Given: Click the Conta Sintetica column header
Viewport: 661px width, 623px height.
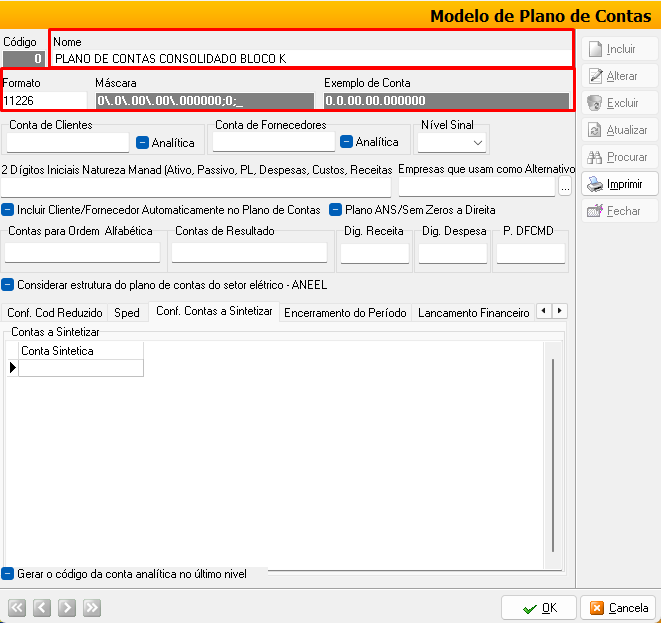Looking at the screenshot, I should [81, 351].
